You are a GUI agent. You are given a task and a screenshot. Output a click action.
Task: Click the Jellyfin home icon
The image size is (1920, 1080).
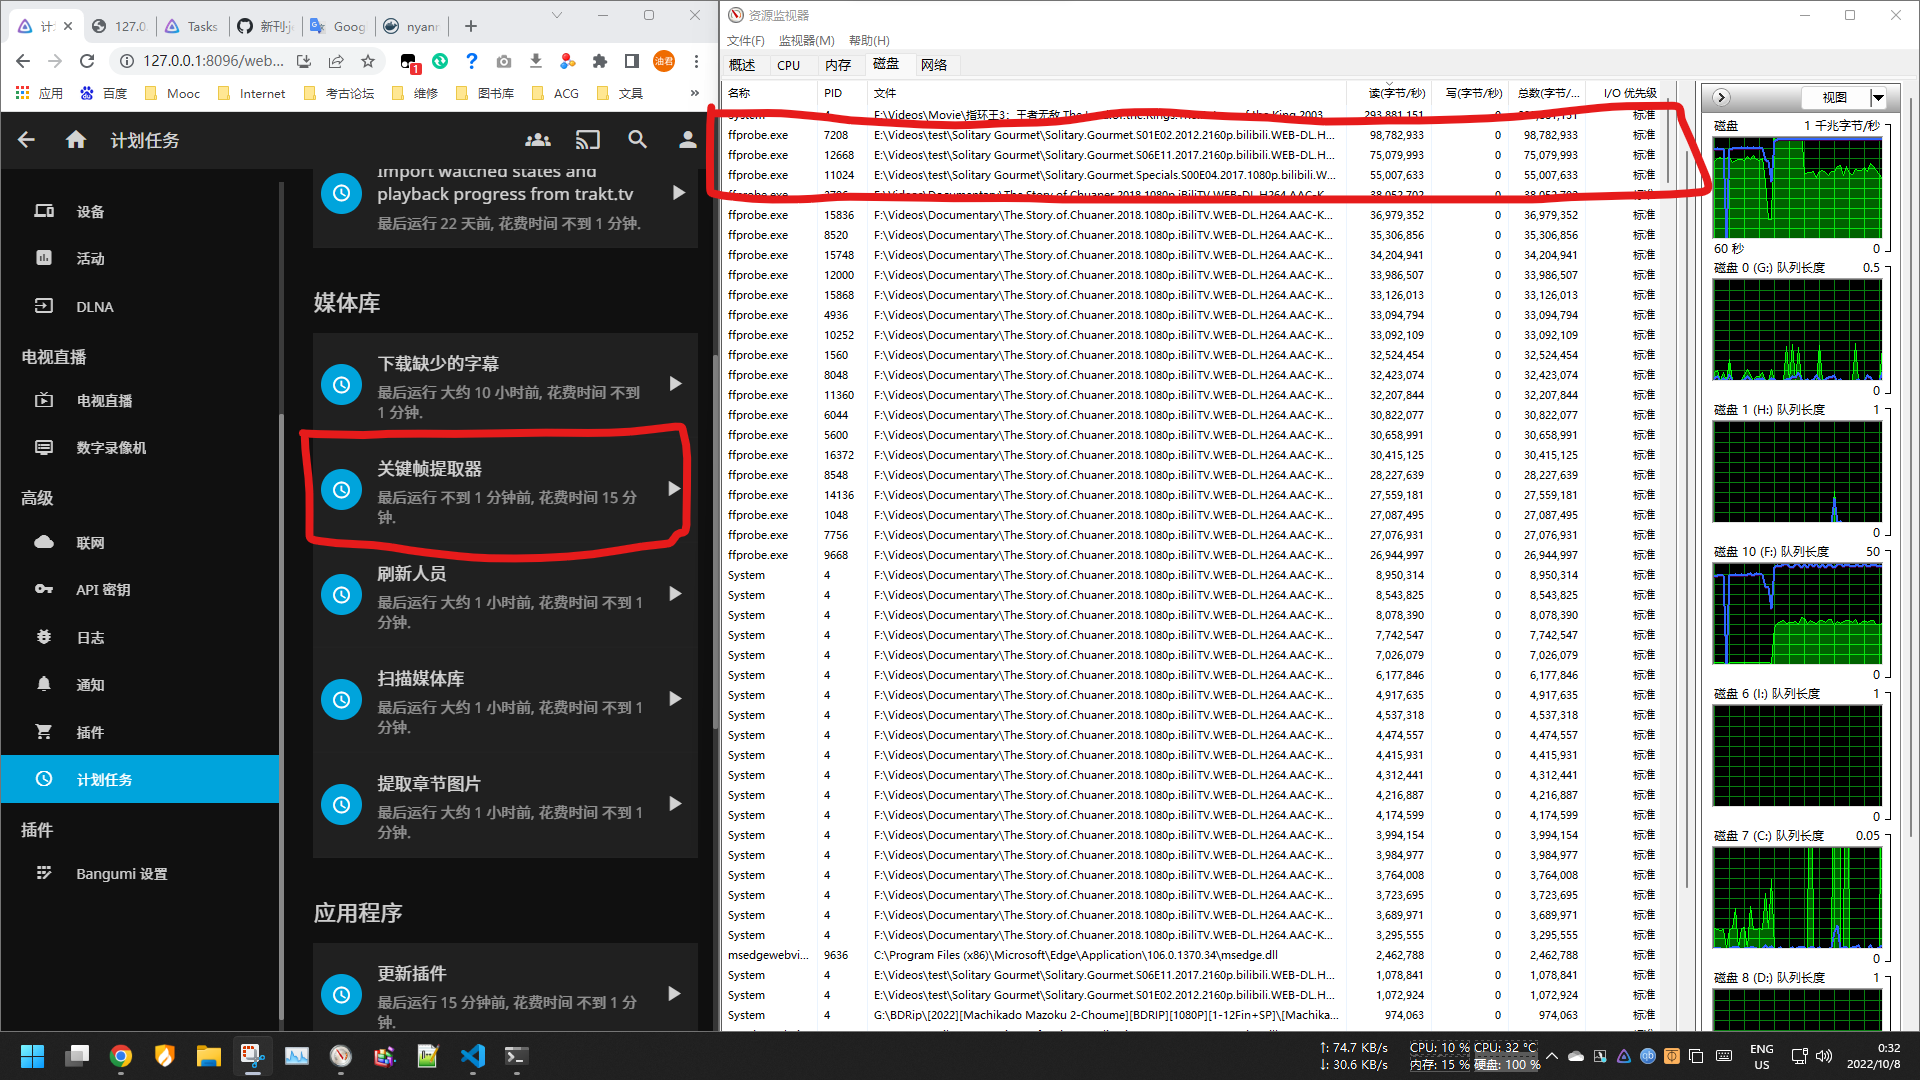(76, 140)
